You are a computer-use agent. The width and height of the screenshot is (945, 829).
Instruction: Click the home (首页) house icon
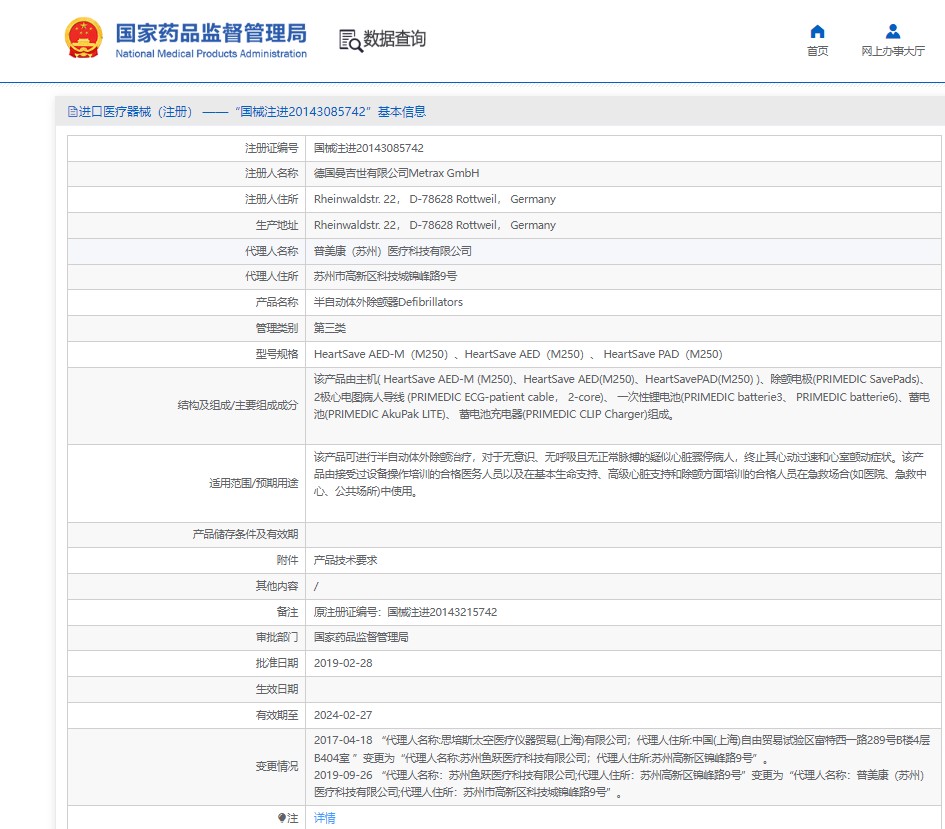click(817, 31)
